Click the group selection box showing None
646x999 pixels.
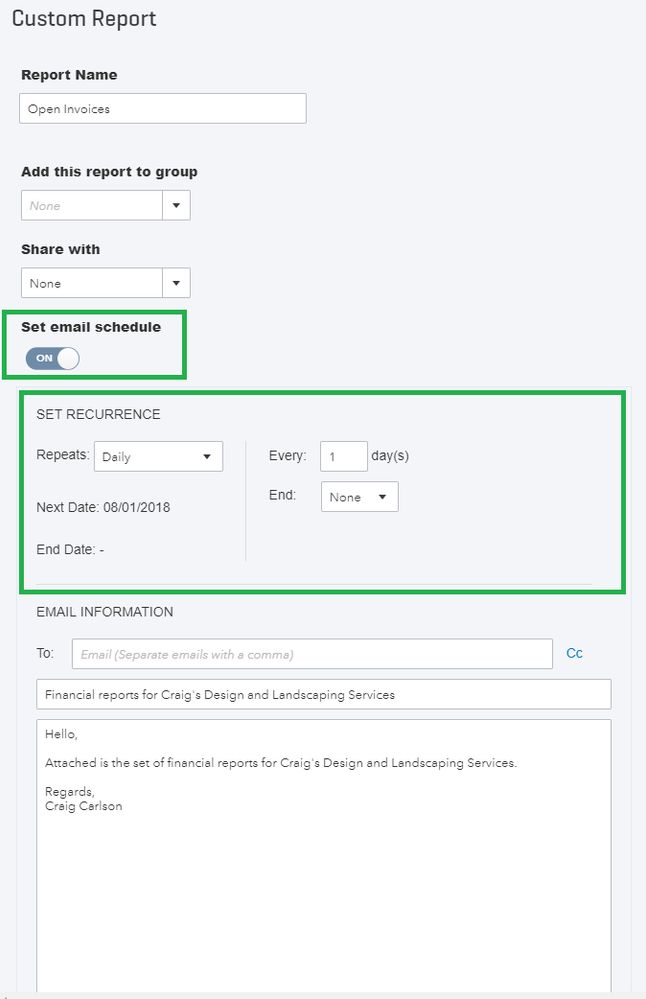[92, 206]
